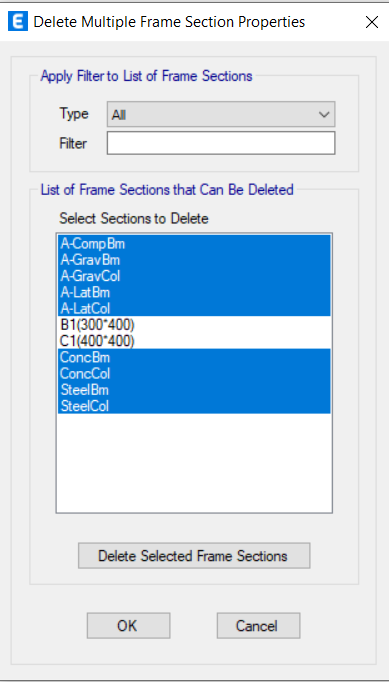
Task: Click the Cancel button
Action: coord(258,626)
